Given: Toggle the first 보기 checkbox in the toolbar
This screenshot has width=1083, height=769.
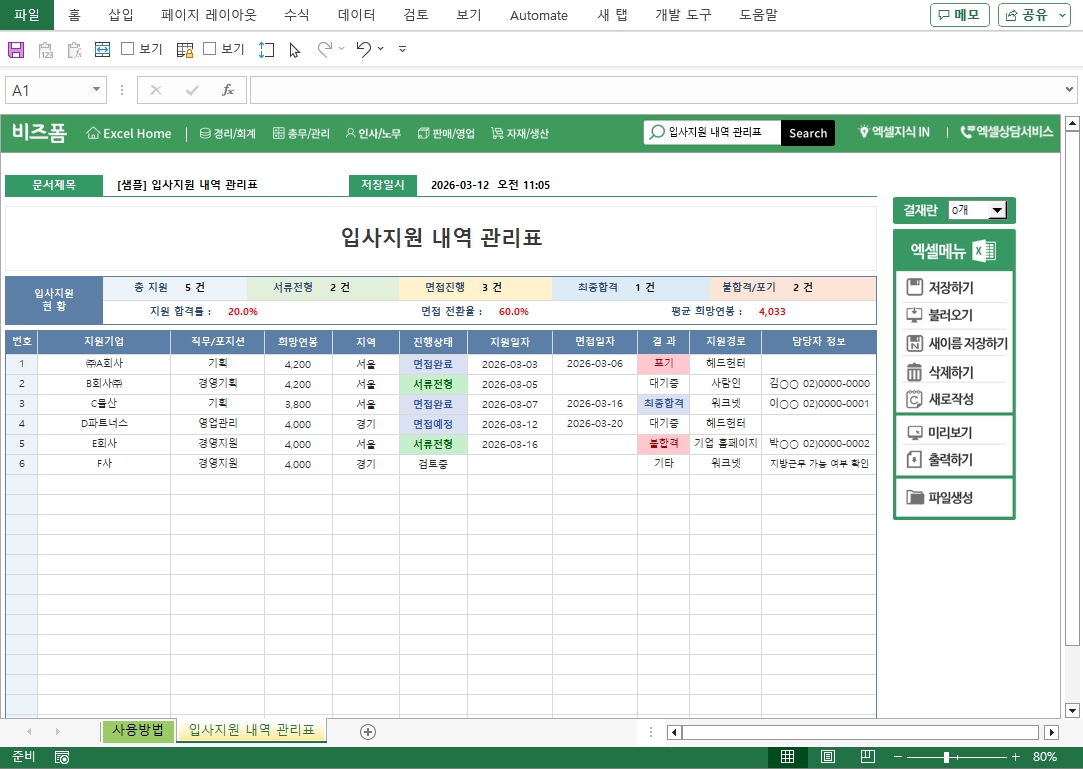Looking at the screenshot, I should (x=128, y=49).
